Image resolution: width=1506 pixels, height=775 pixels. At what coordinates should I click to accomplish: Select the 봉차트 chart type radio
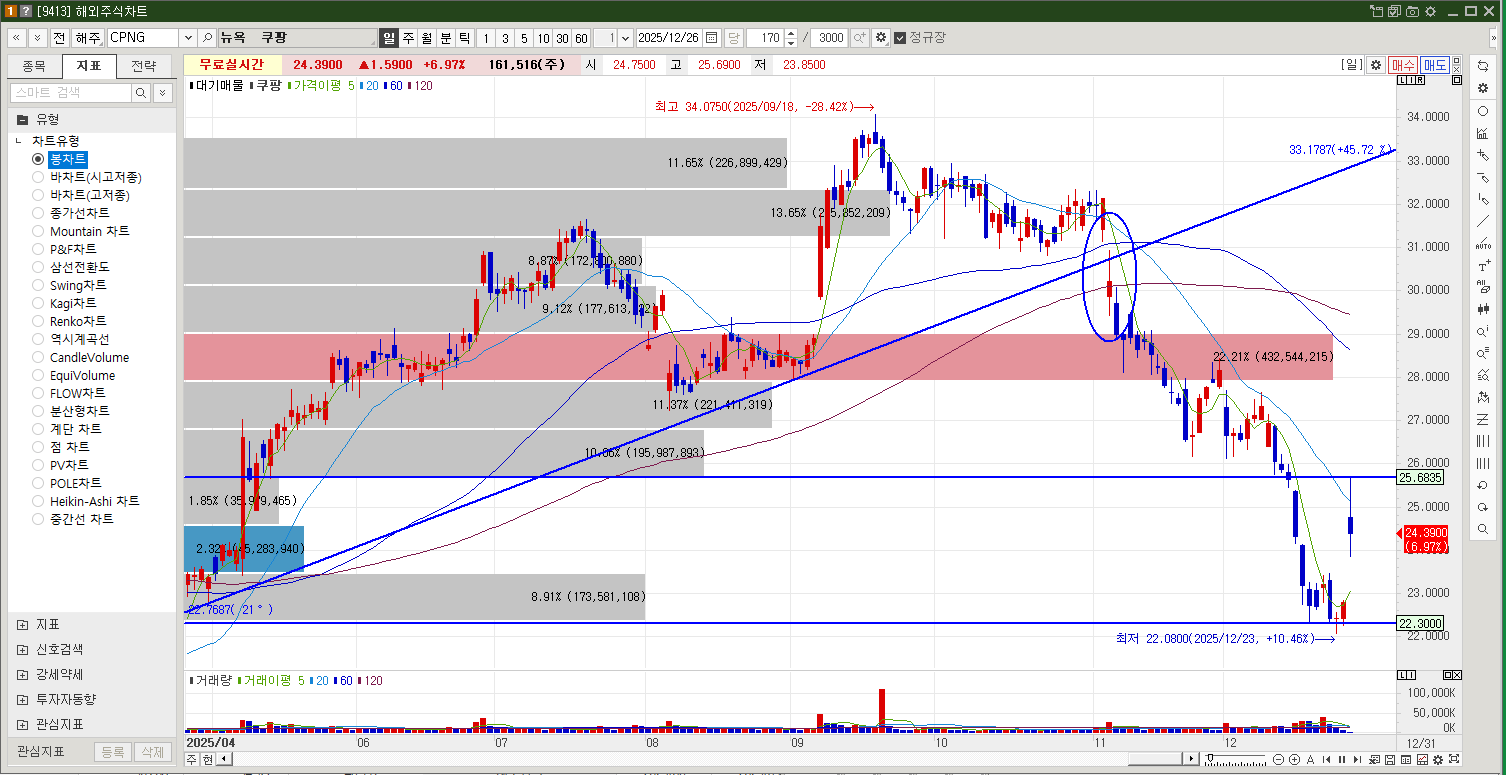click(x=38, y=159)
